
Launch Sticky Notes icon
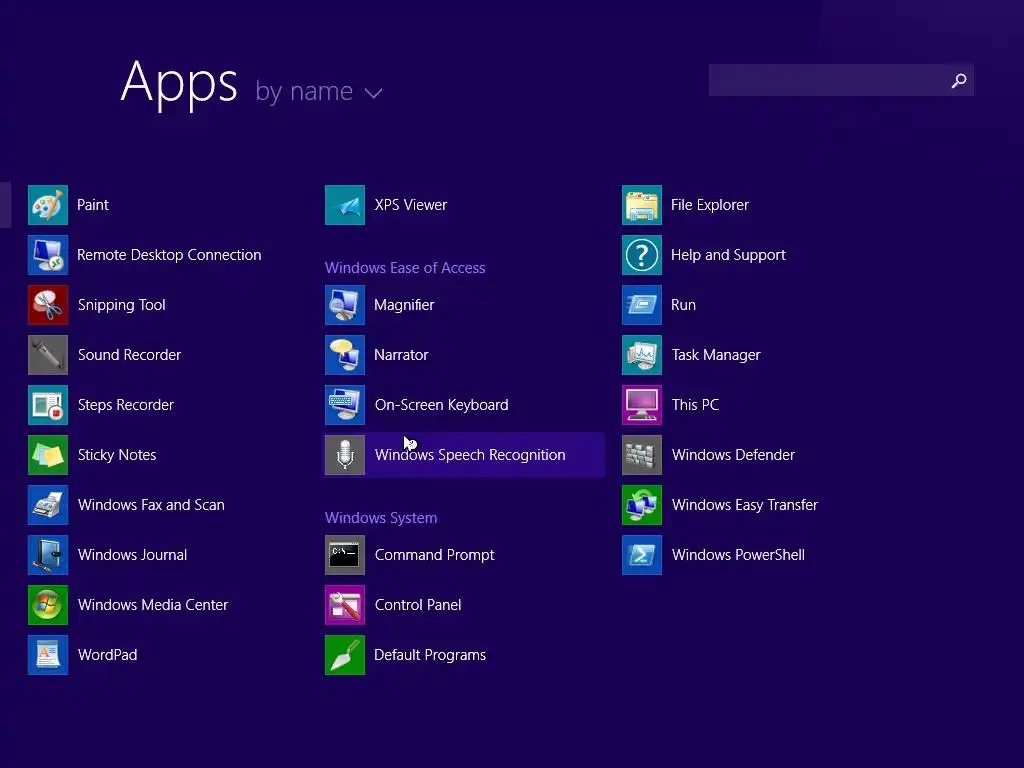(x=48, y=455)
